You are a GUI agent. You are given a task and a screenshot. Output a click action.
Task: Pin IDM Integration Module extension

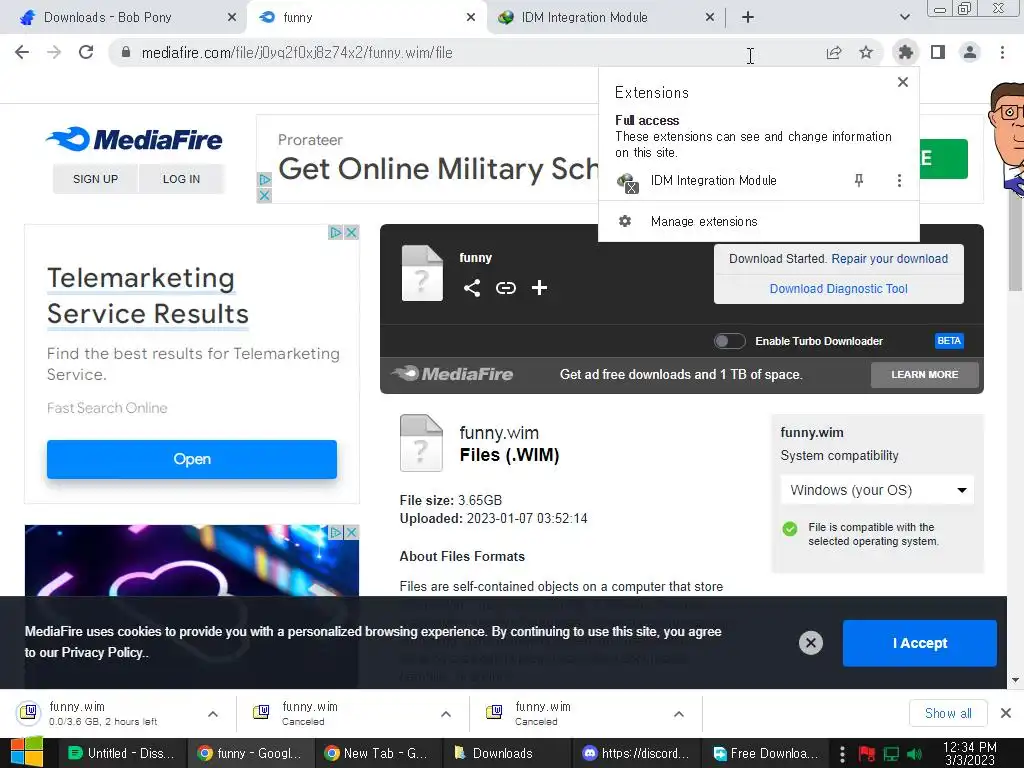pyautogui.click(x=859, y=180)
